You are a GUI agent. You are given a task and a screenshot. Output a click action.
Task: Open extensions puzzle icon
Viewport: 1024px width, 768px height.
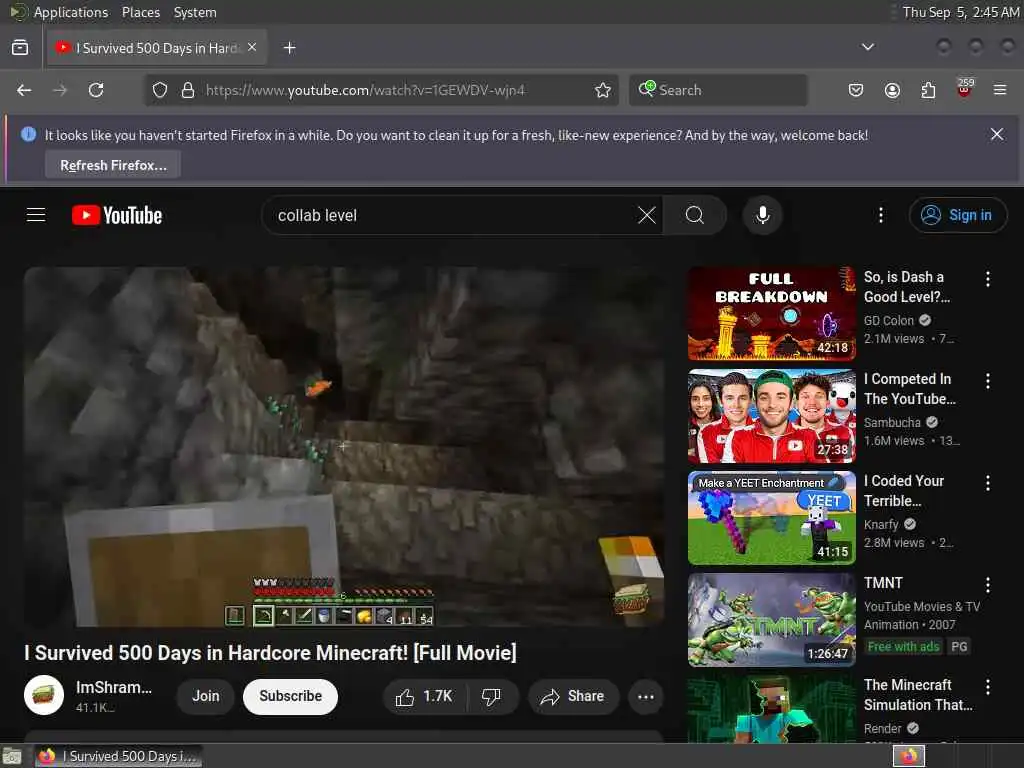(x=928, y=90)
